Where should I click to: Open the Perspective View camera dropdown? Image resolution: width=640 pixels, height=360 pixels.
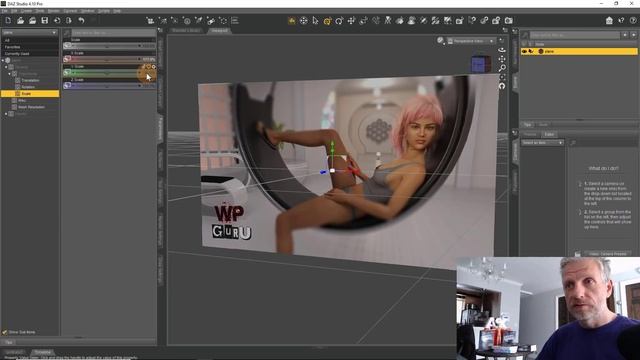pos(471,41)
